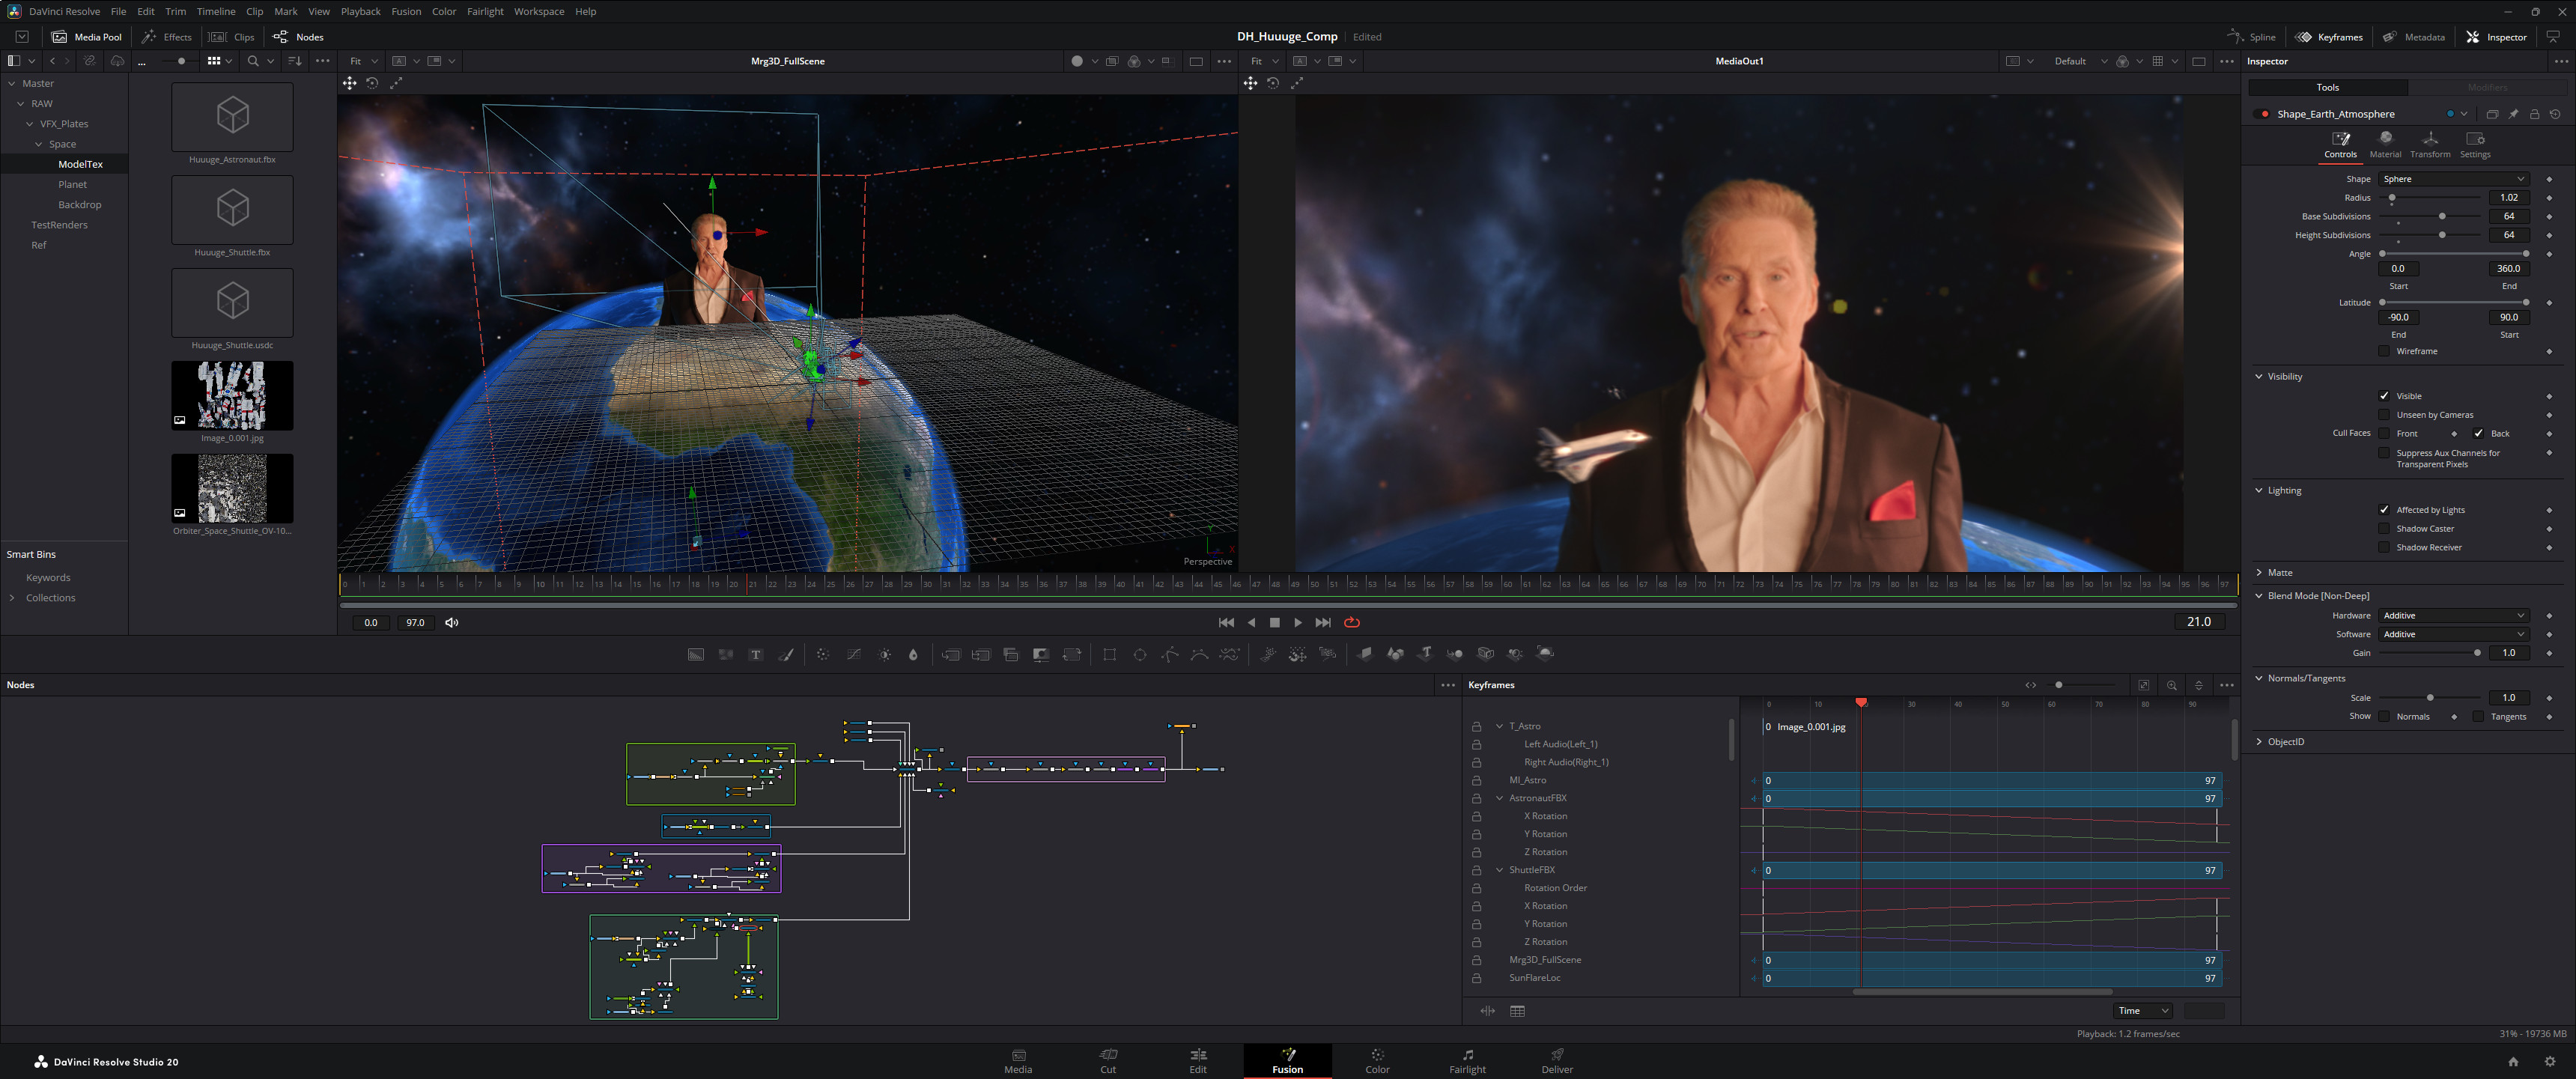
Task: Open the Shape dropdown set to Sphere
Action: point(2453,179)
